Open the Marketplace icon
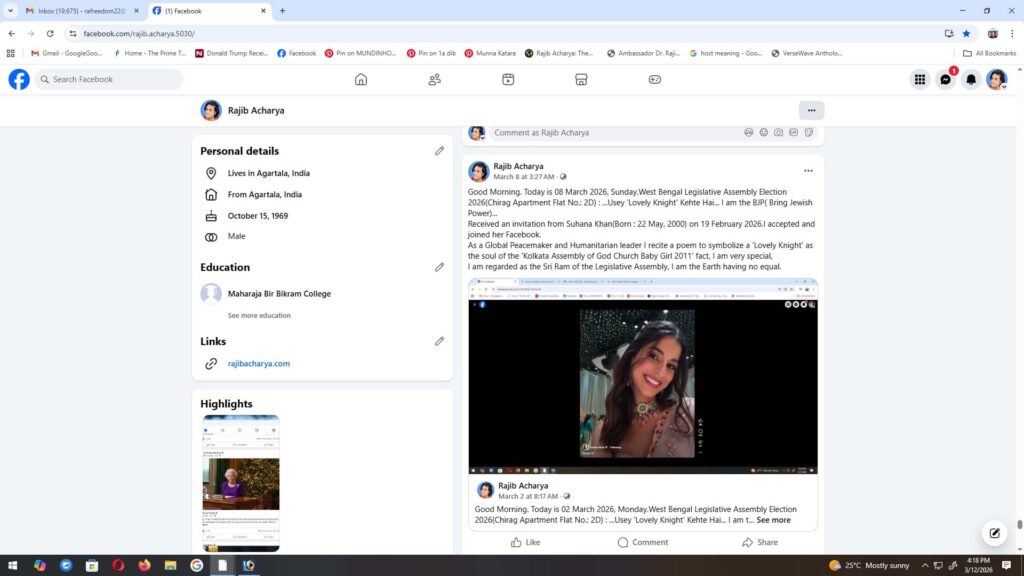 (581, 80)
